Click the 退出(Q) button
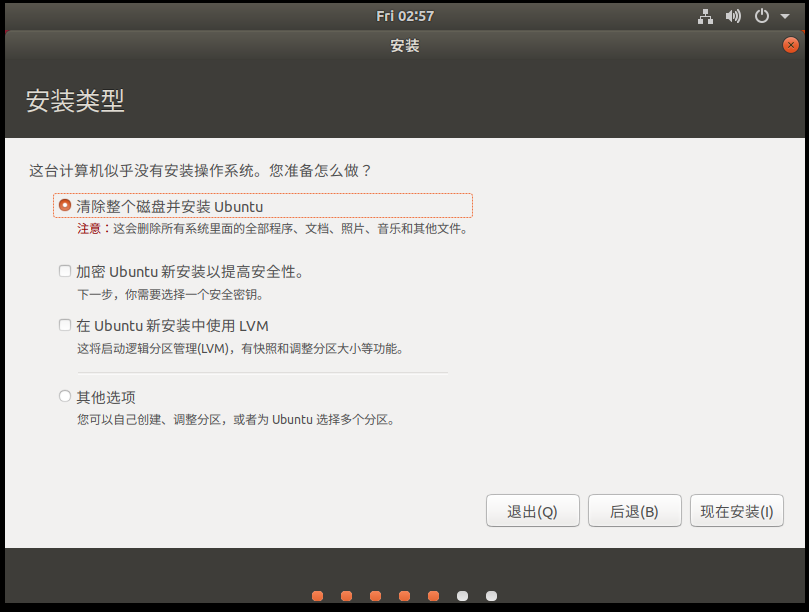This screenshot has width=809, height=612. (x=532, y=511)
